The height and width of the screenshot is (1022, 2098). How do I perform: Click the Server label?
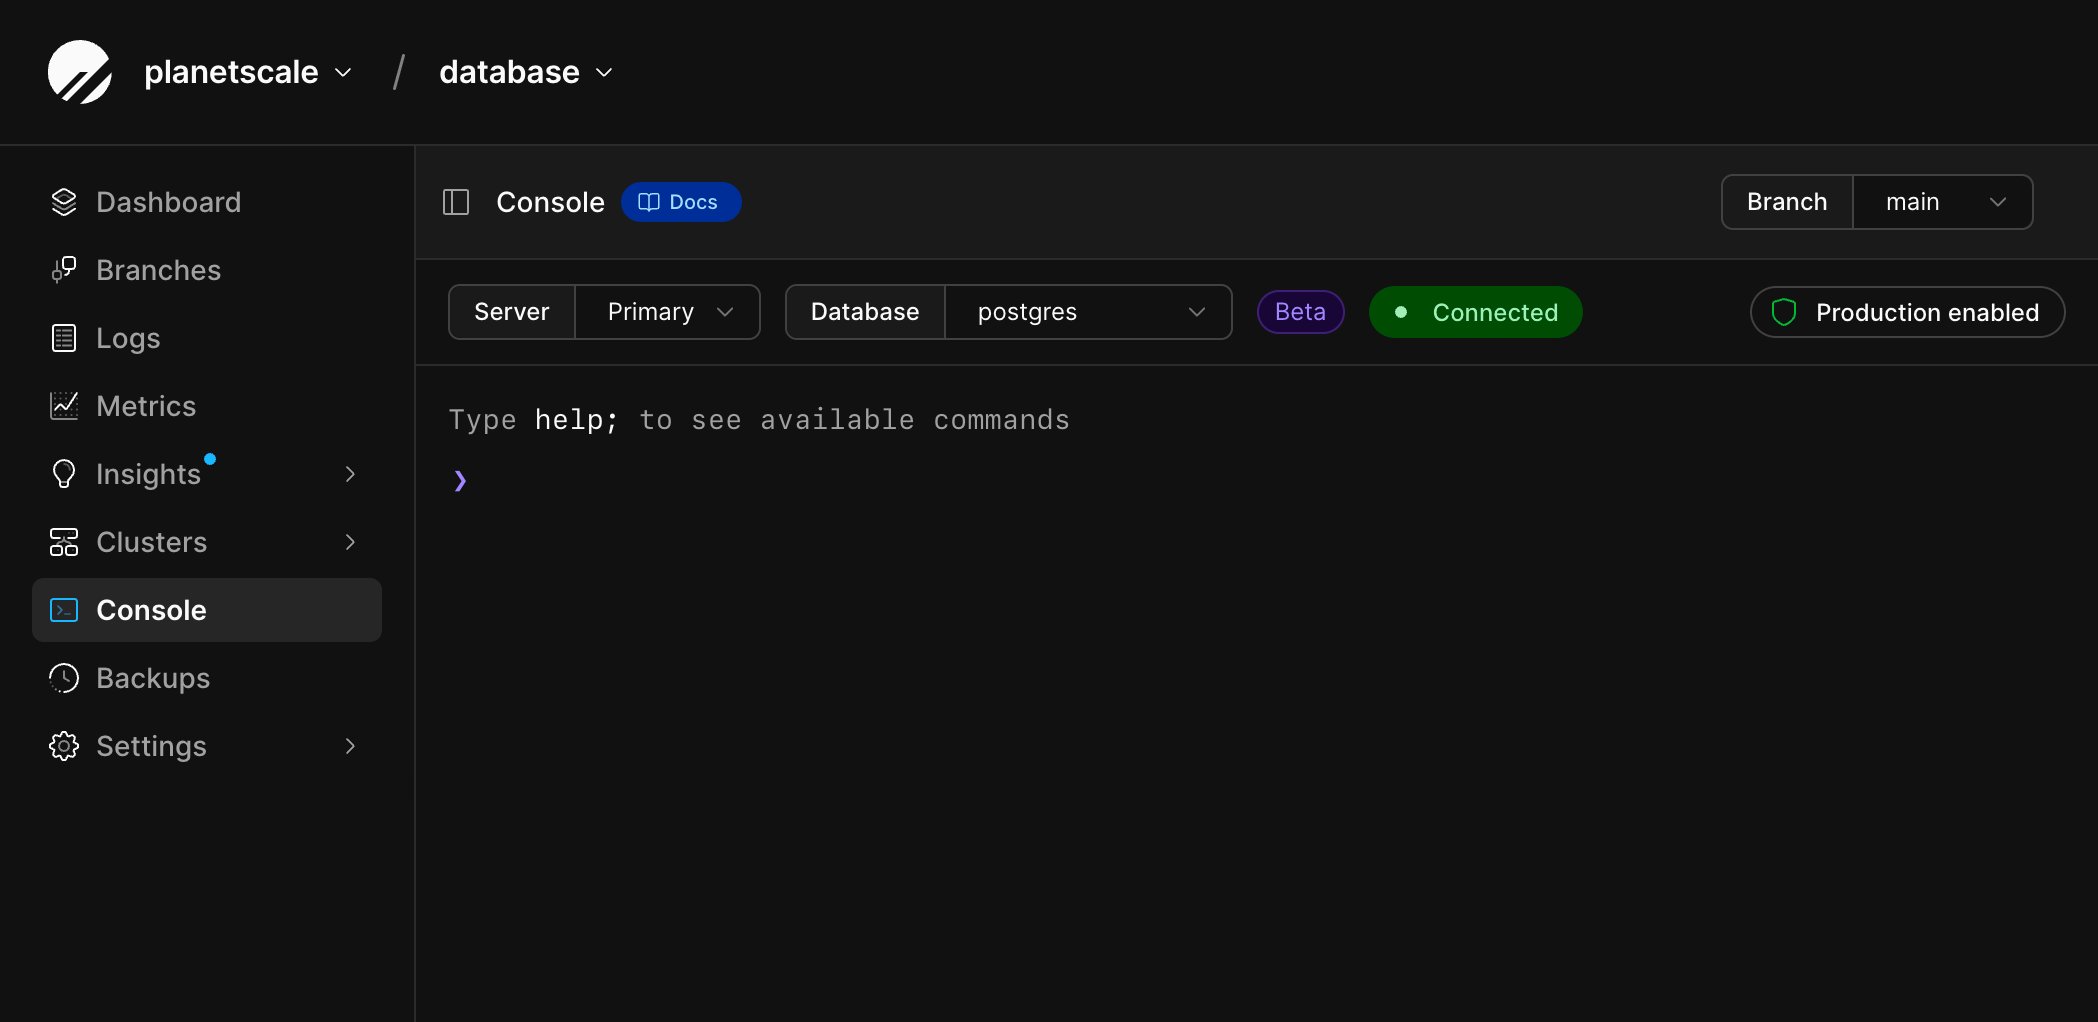[x=511, y=312]
